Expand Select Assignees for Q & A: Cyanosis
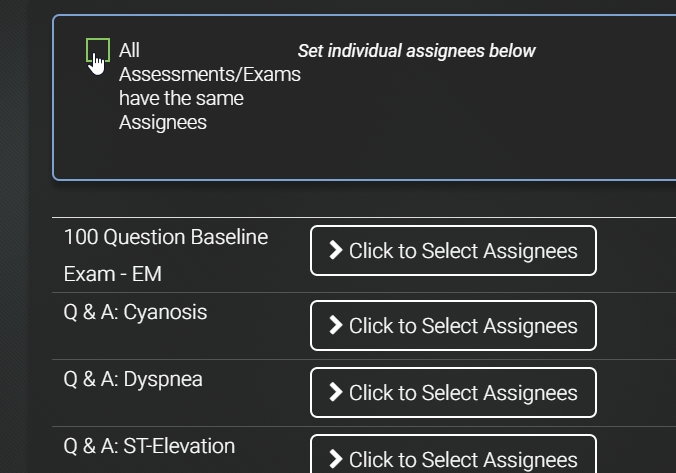 tap(453, 326)
